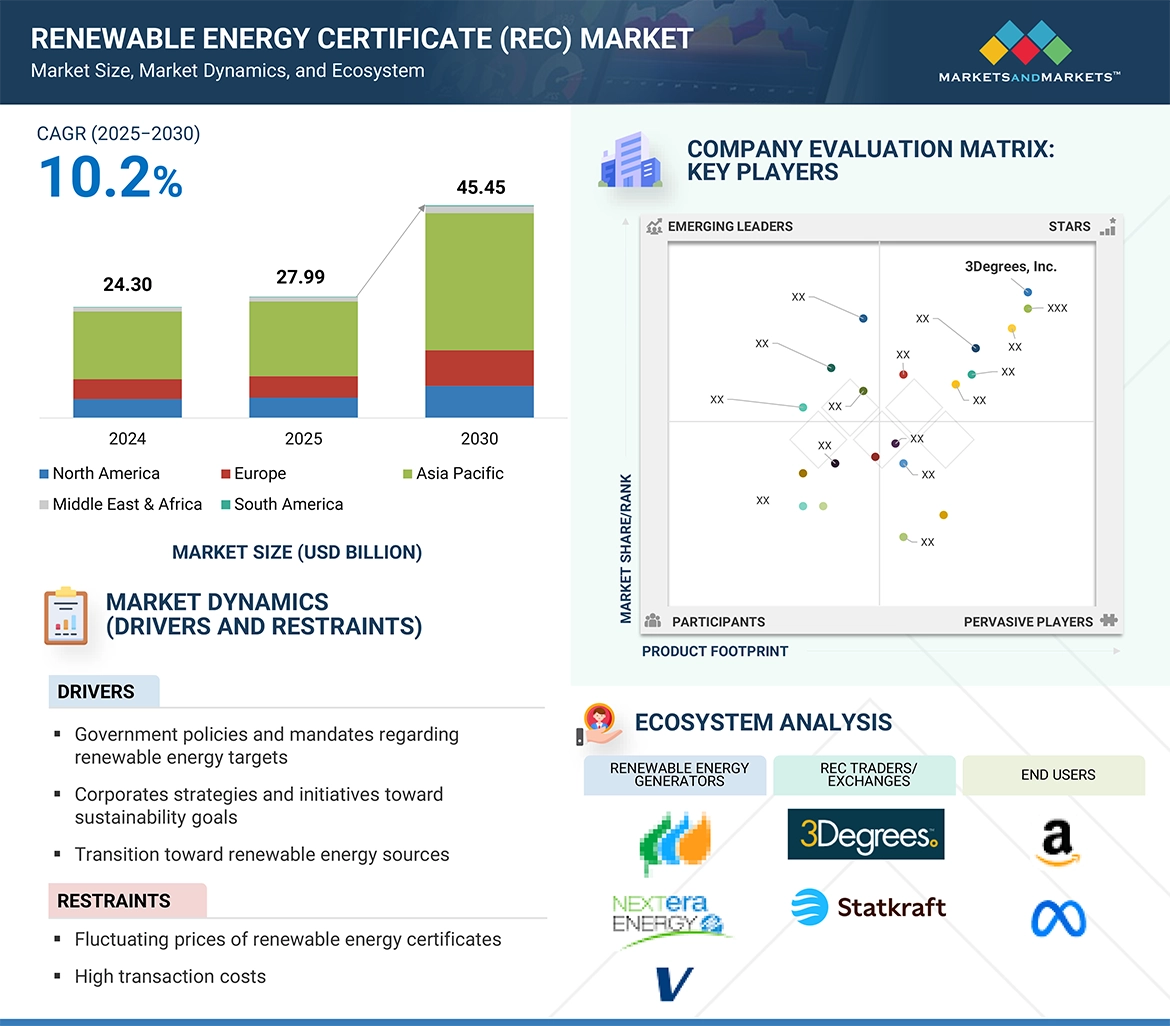Click the Asia Pacific legend color swatch

pyautogui.click(x=408, y=474)
